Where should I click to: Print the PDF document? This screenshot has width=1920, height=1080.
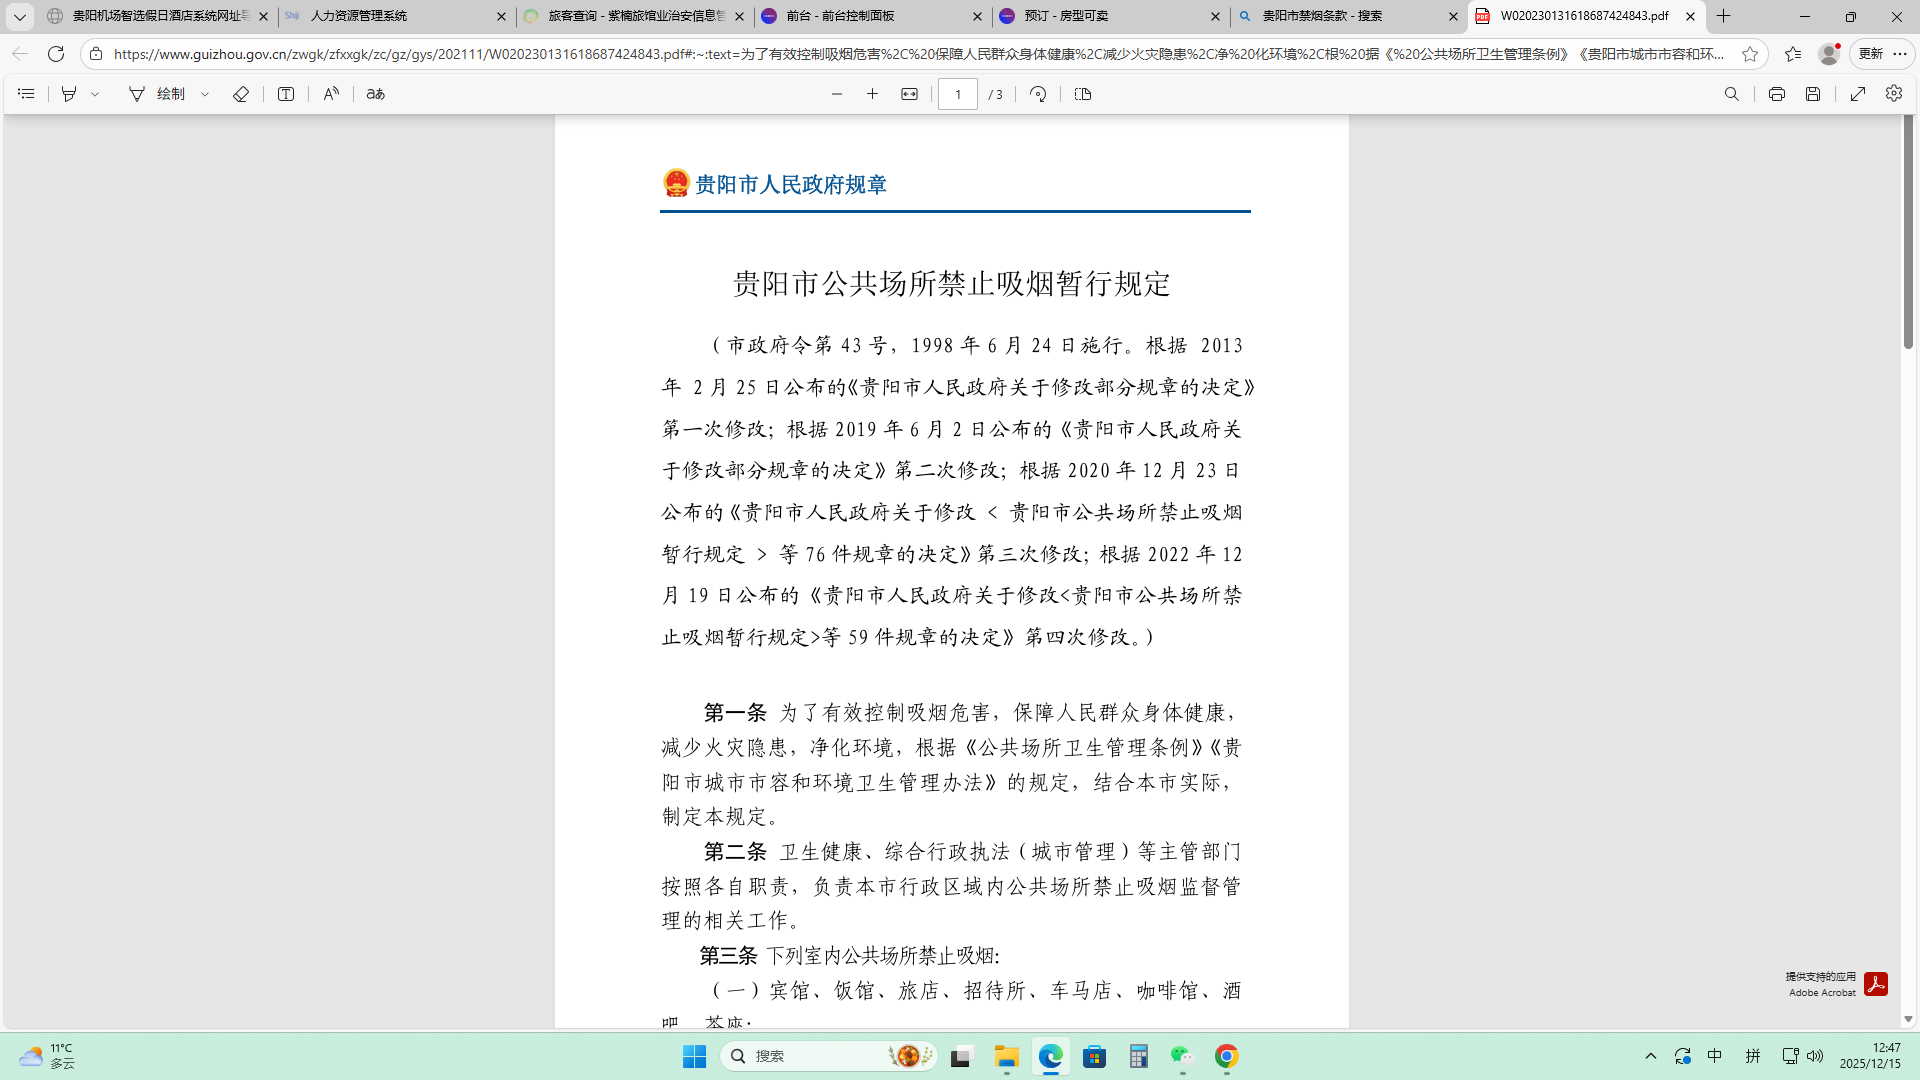(x=1776, y=94)
